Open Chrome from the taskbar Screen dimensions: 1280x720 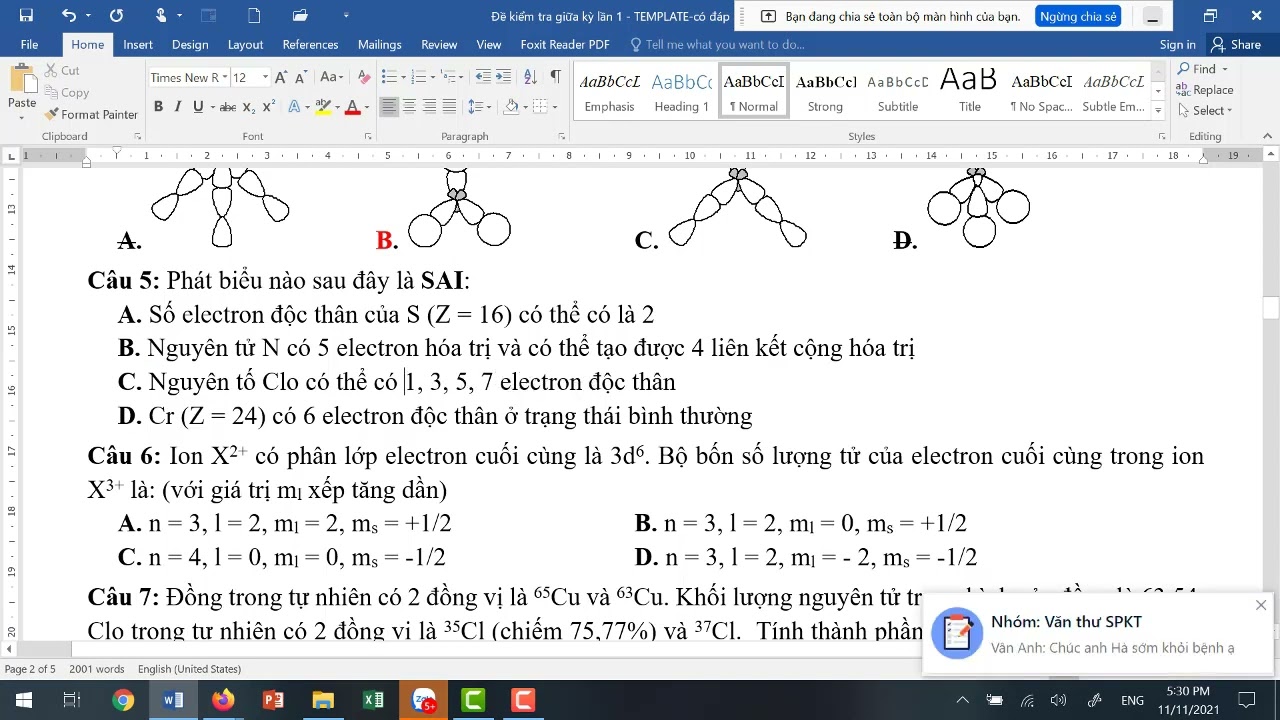(123, 700)
